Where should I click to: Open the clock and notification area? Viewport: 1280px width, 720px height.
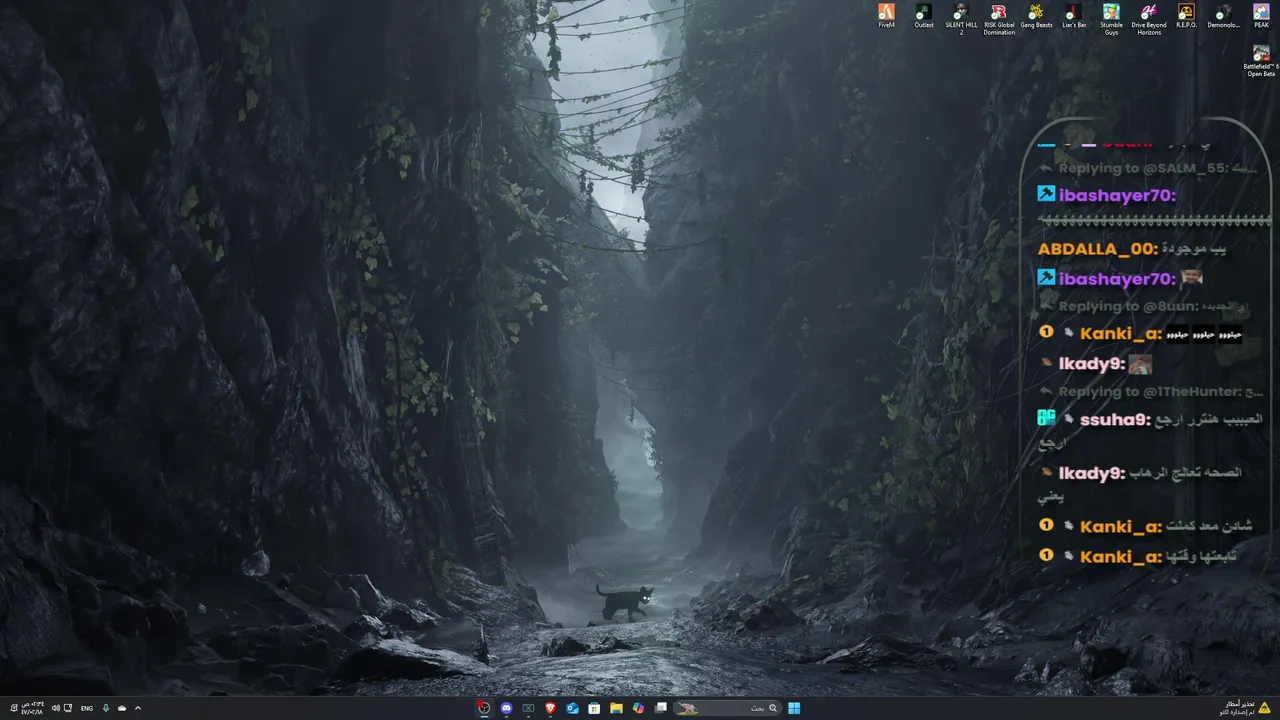[x=27, y=708]
